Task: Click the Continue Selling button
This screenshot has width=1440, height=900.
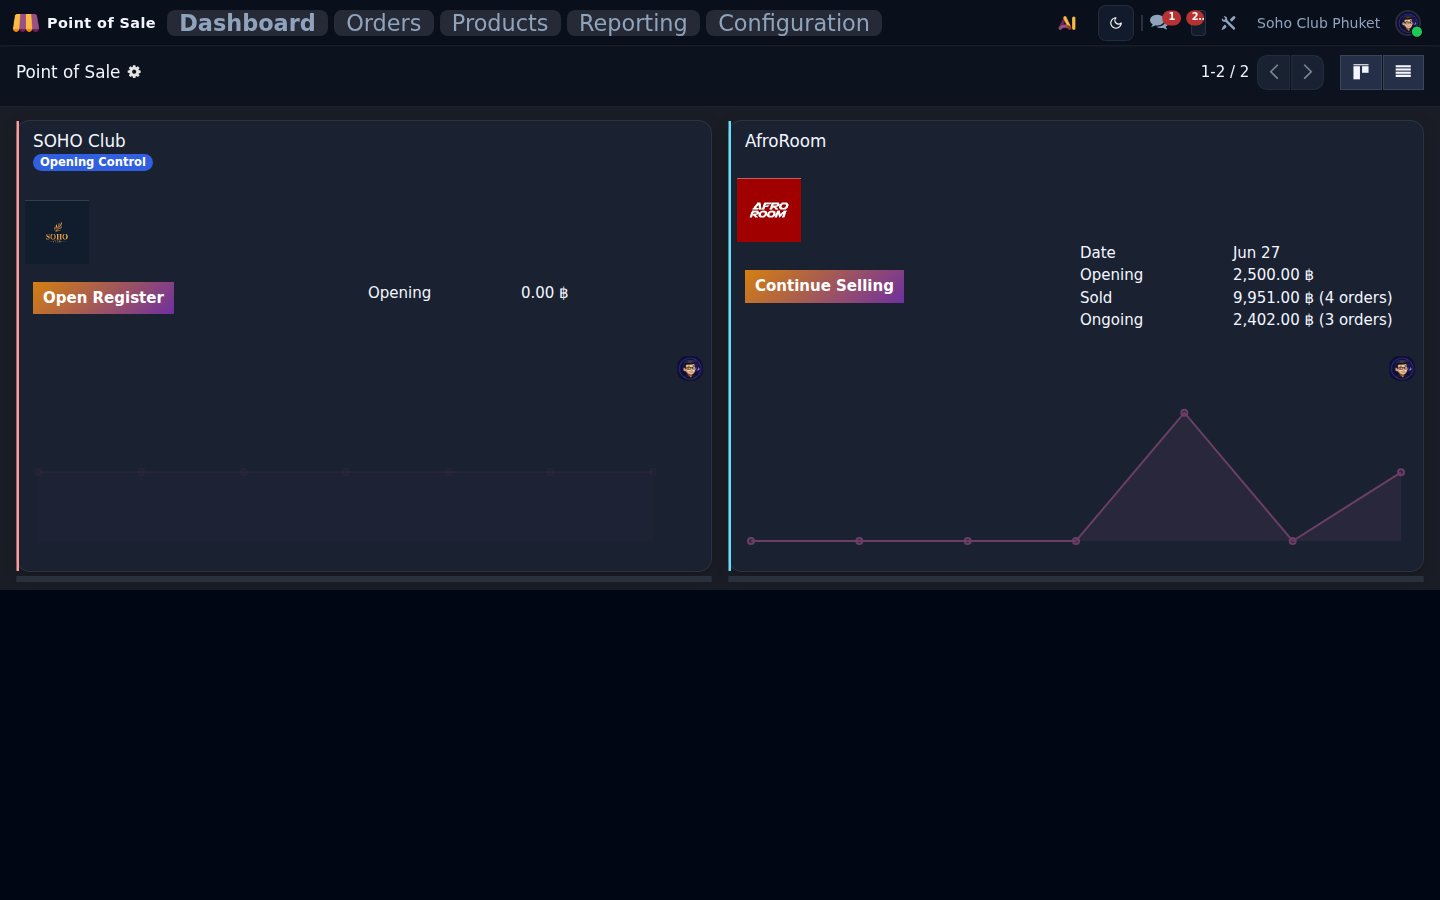Action: click(824, 286)
